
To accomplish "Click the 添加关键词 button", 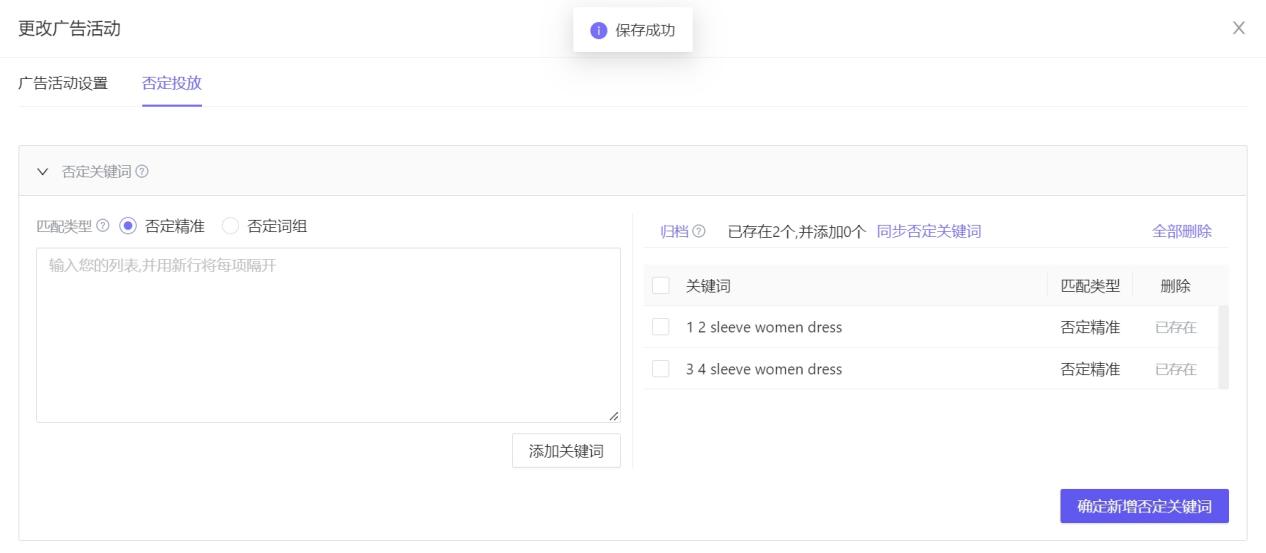I will click(x=566, y=451).
